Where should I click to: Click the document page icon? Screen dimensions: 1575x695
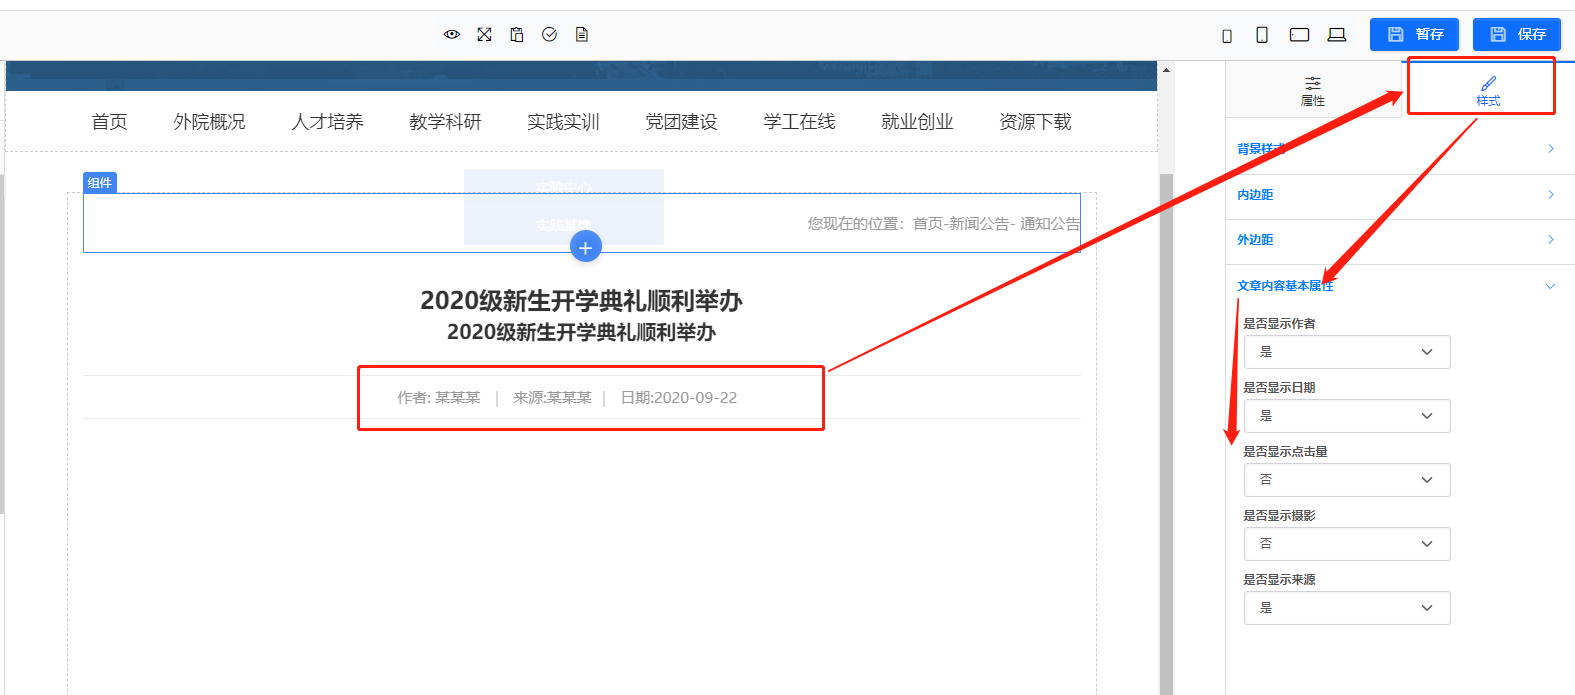[582, 34]
